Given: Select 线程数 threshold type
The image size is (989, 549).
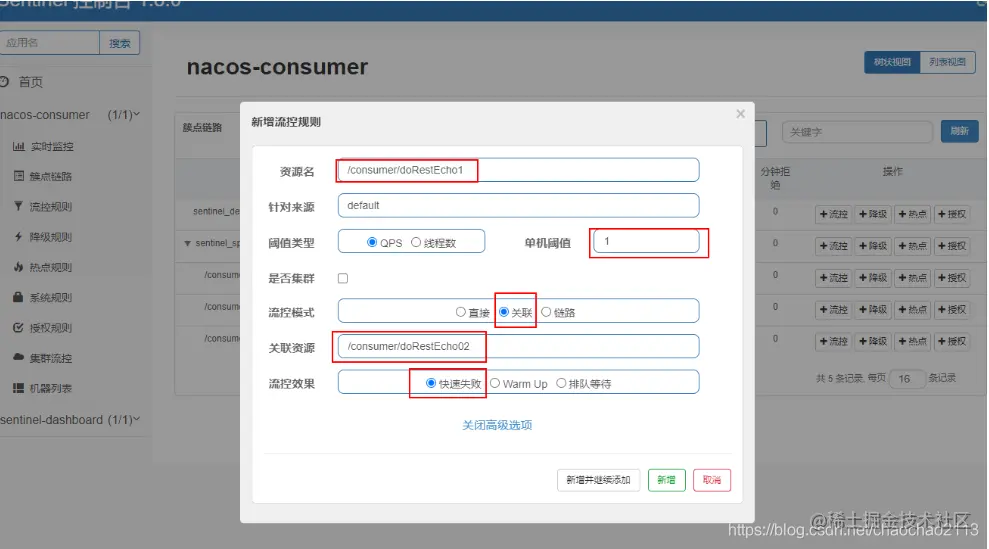Looking at the screenshot, I should [x=416, y=242].
